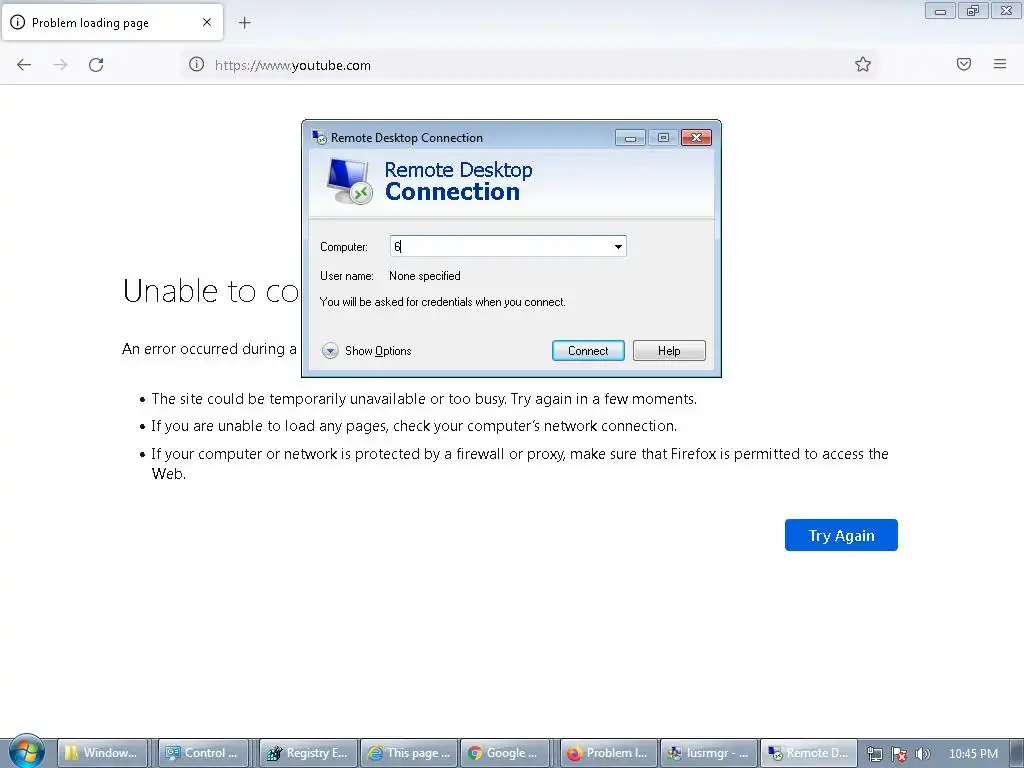Click the Firefox forward arrow
The height and width of the screenshot is (768, 1024).
(60, 65)
